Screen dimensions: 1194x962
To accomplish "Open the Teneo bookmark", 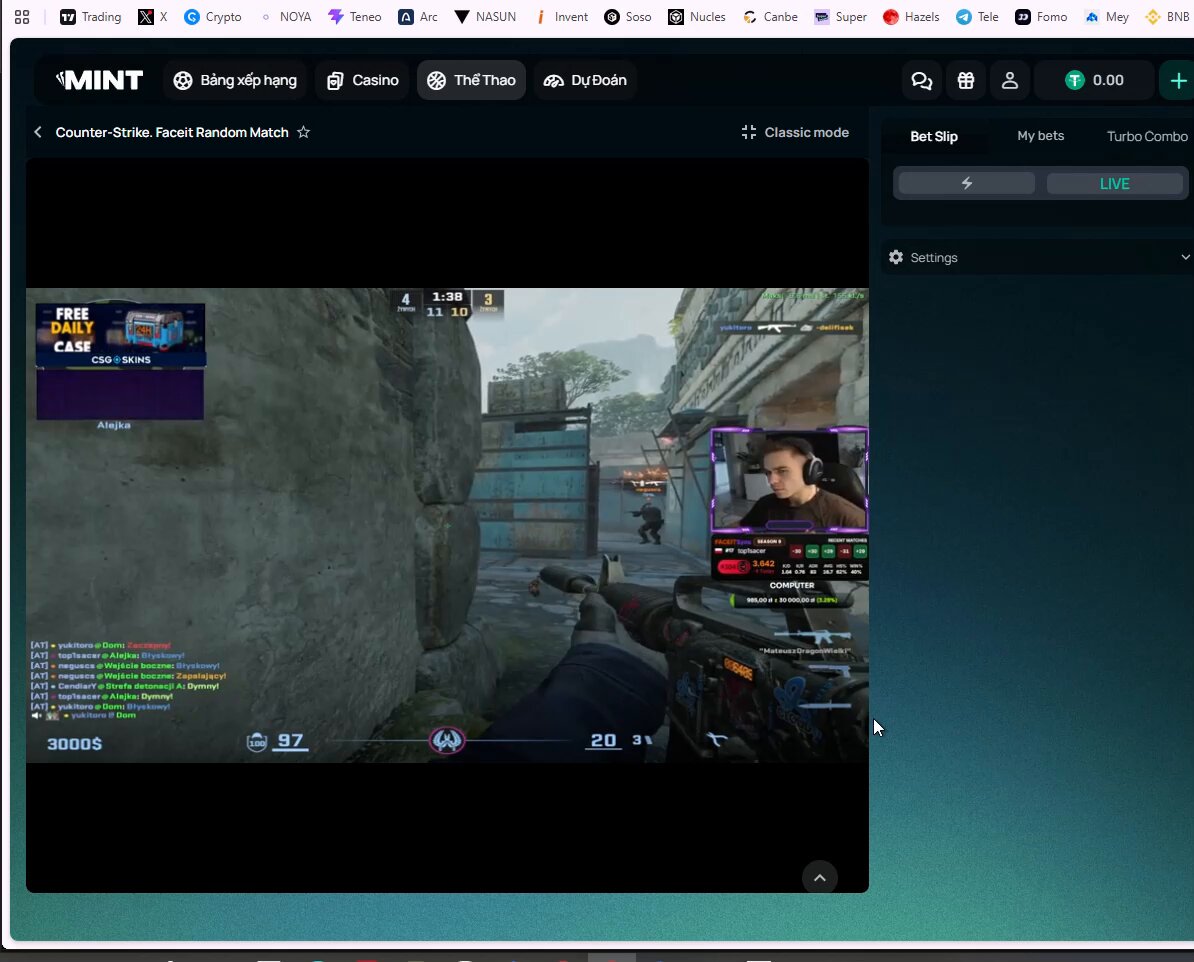I will [354, 17].
